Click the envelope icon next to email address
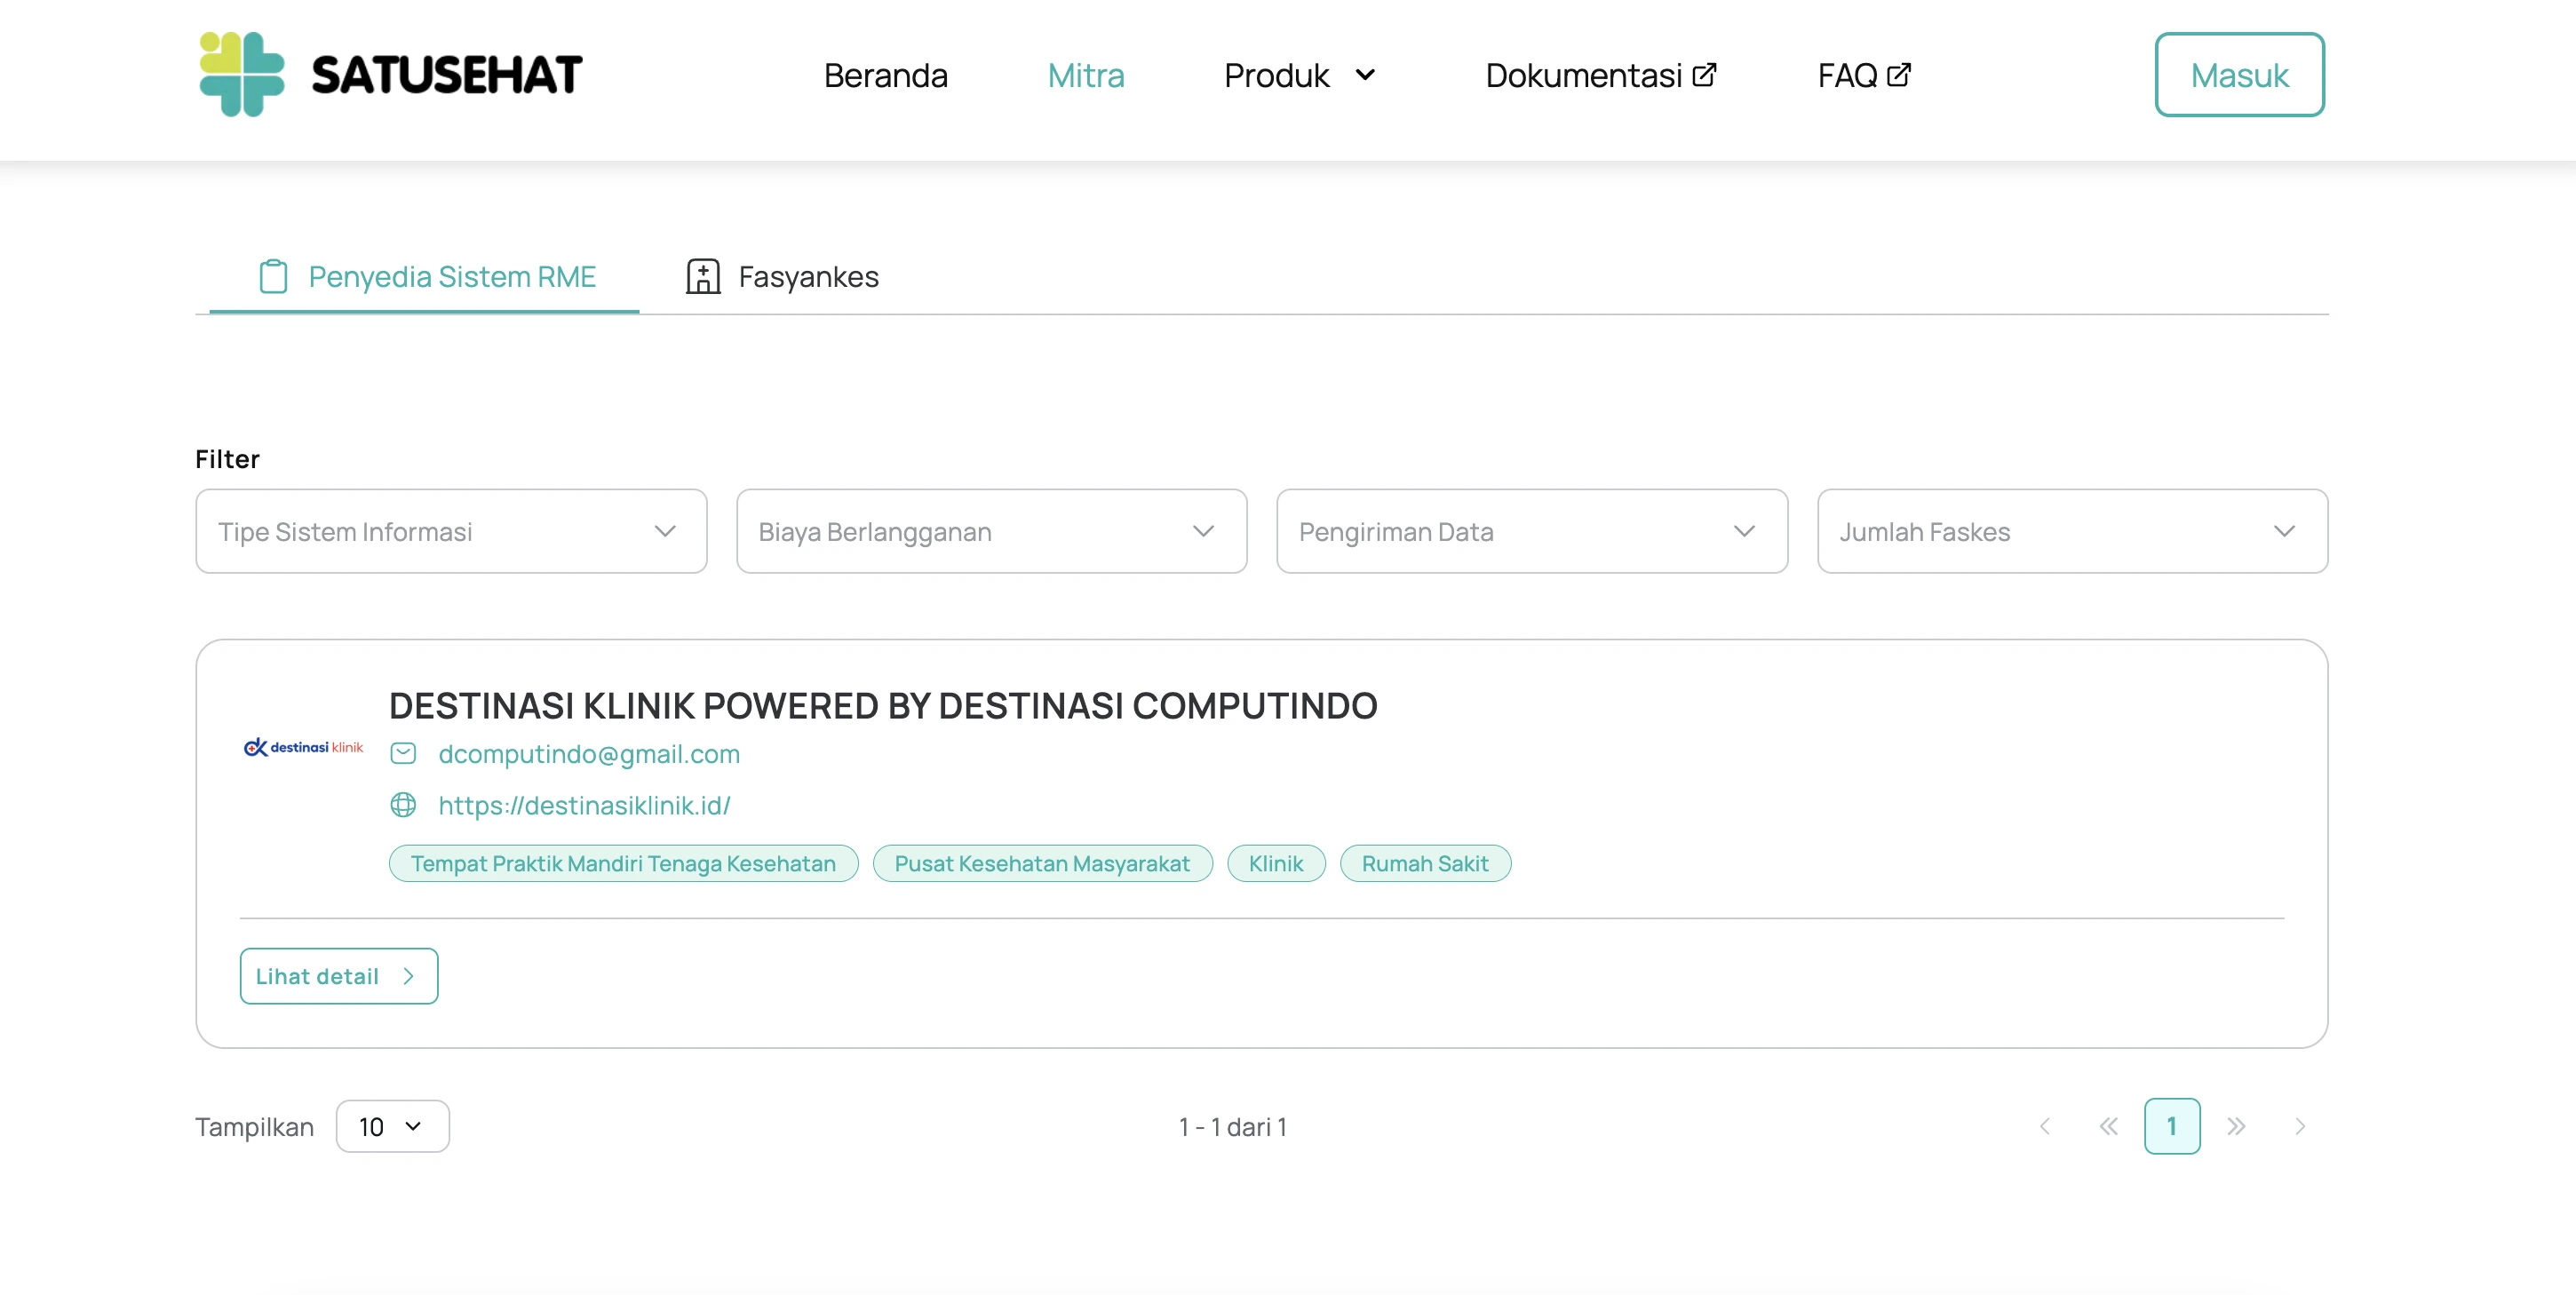The image size is (2576, 1295). click(x=403, y=753)
